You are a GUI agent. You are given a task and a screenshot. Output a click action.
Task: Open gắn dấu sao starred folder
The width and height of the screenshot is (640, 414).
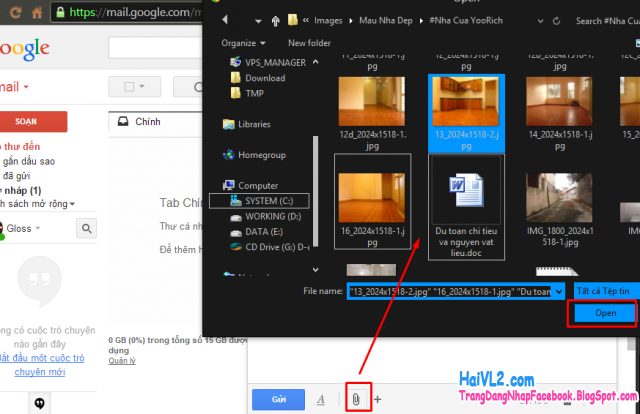pos(28,161)
